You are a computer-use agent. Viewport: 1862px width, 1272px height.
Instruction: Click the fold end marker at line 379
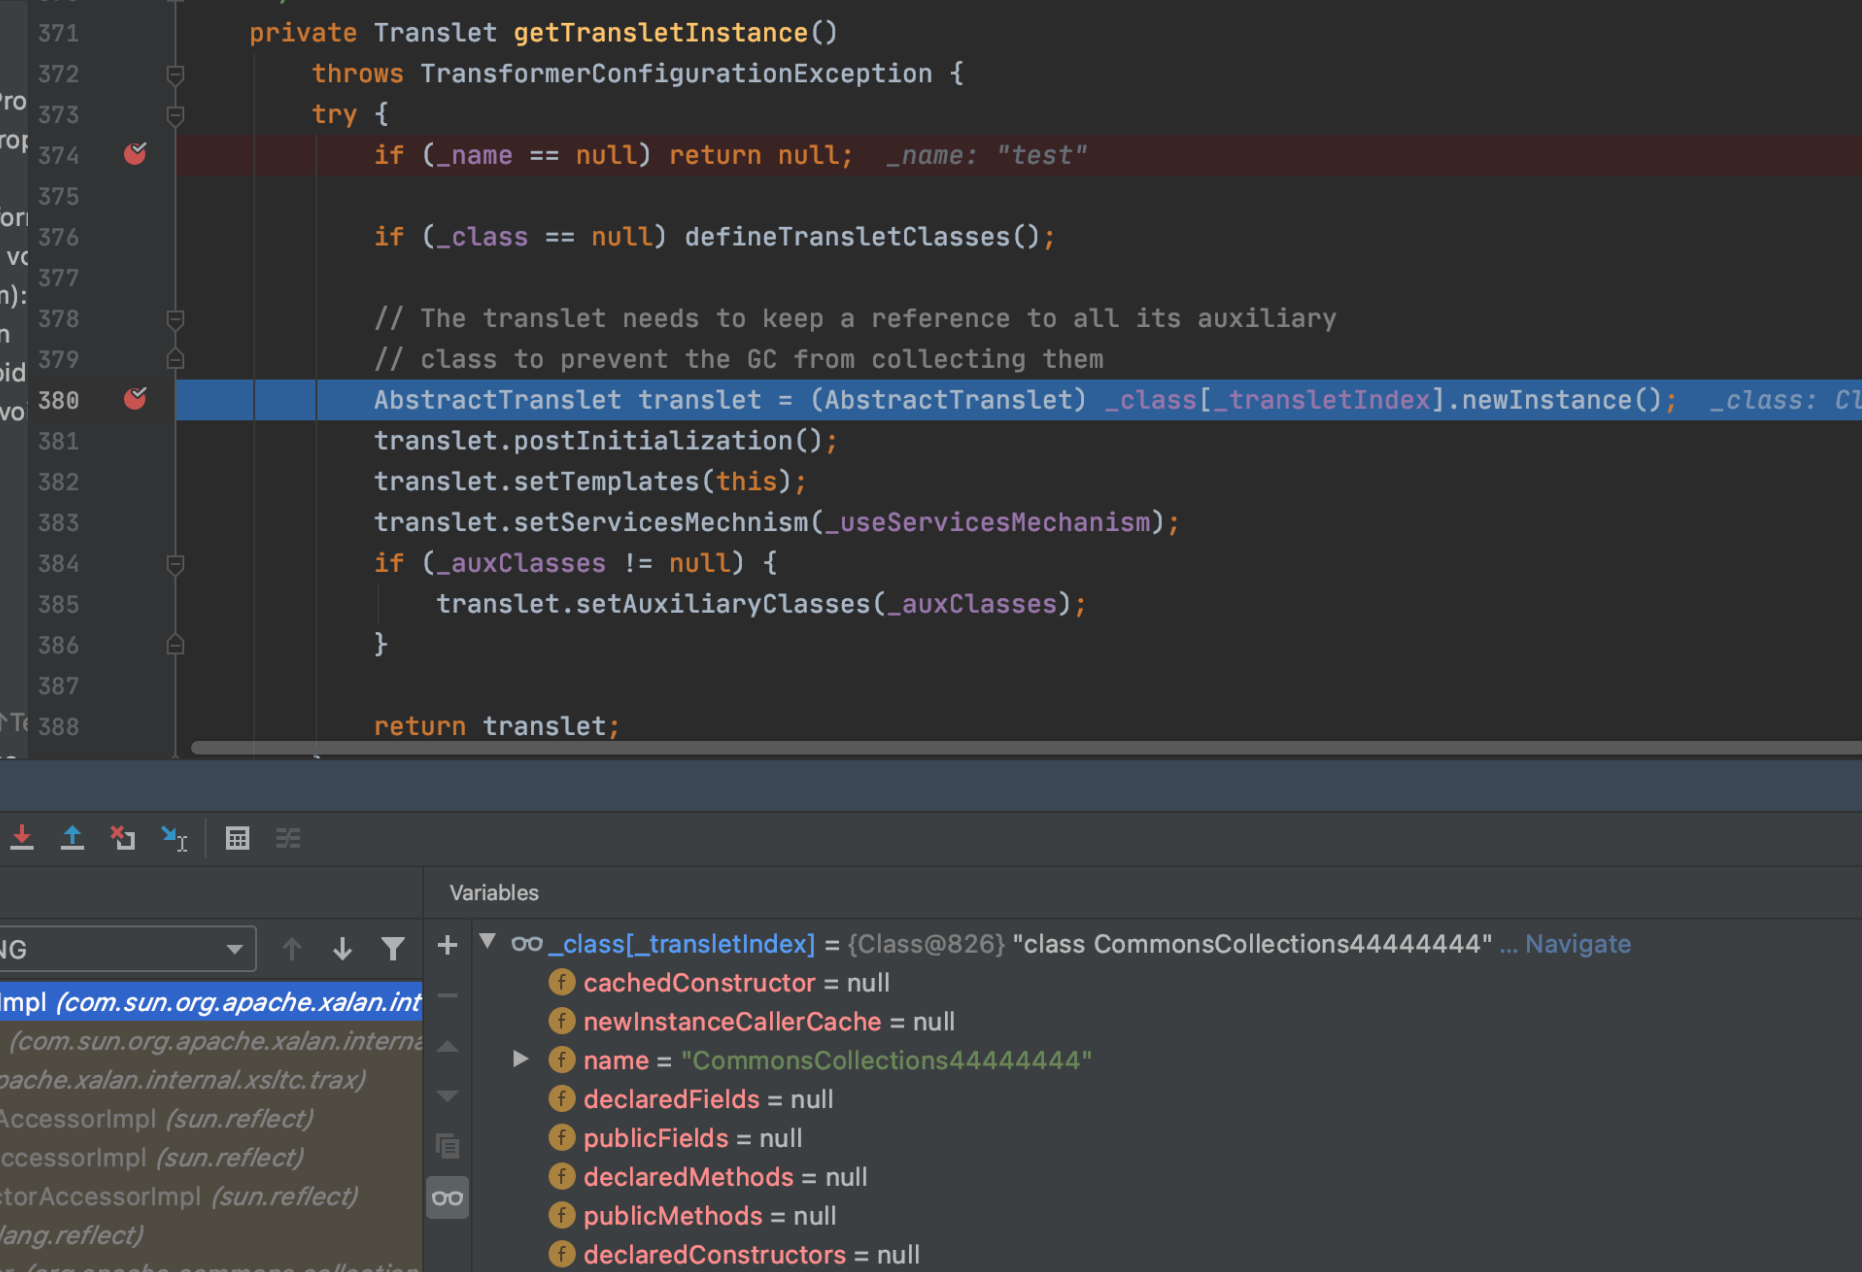pyautogui.click(x=175, y=359)
